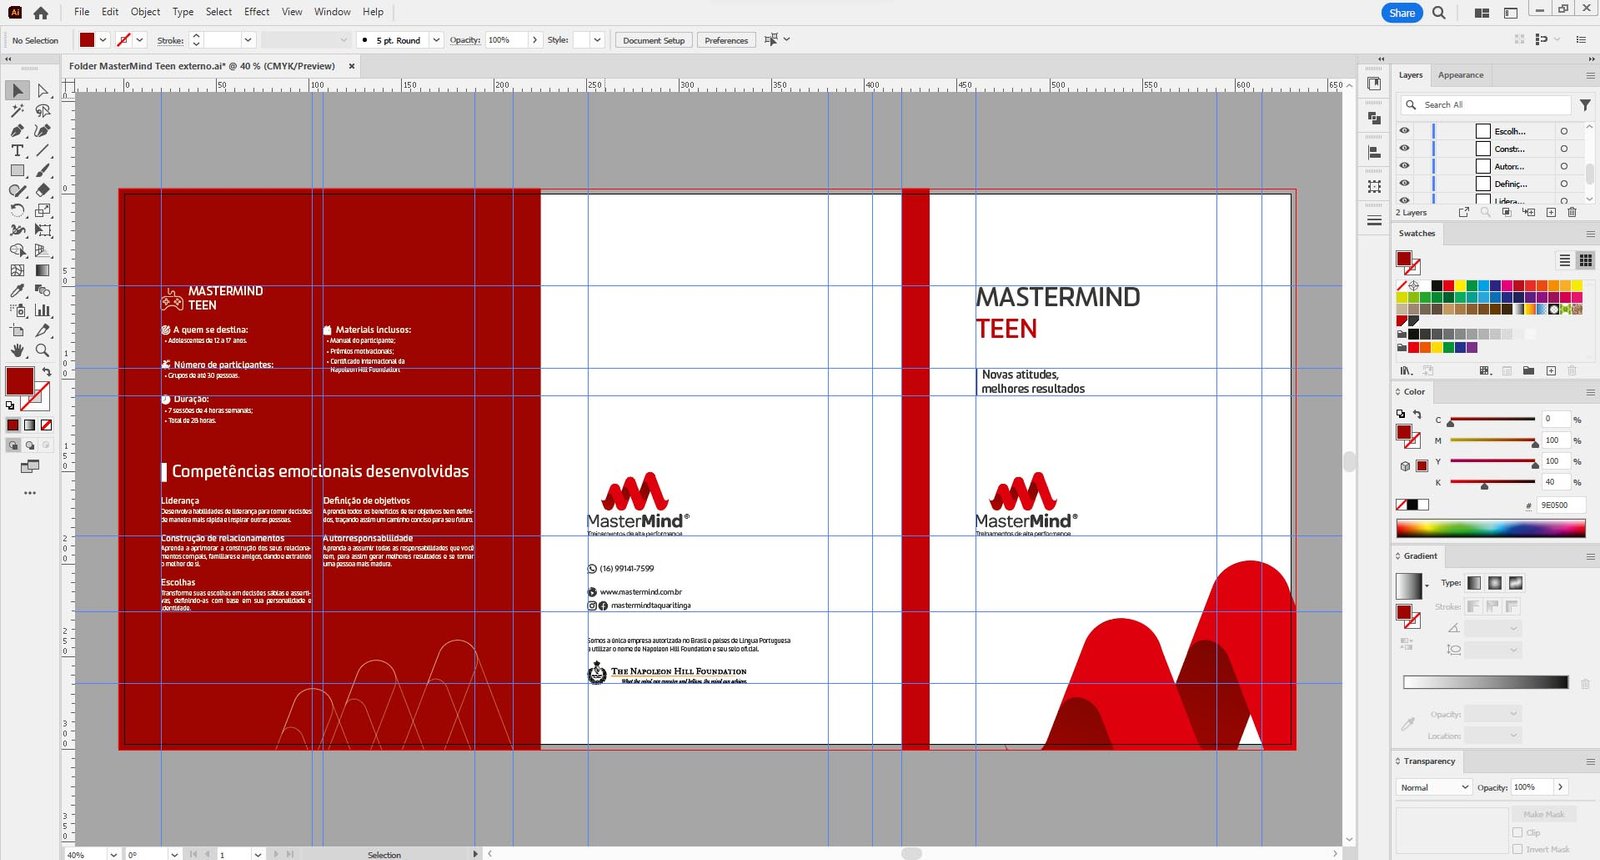Toggle visibility of the Escolh... layer
The height and width of the screenshot is (860, 1600).
[1404, 131]
